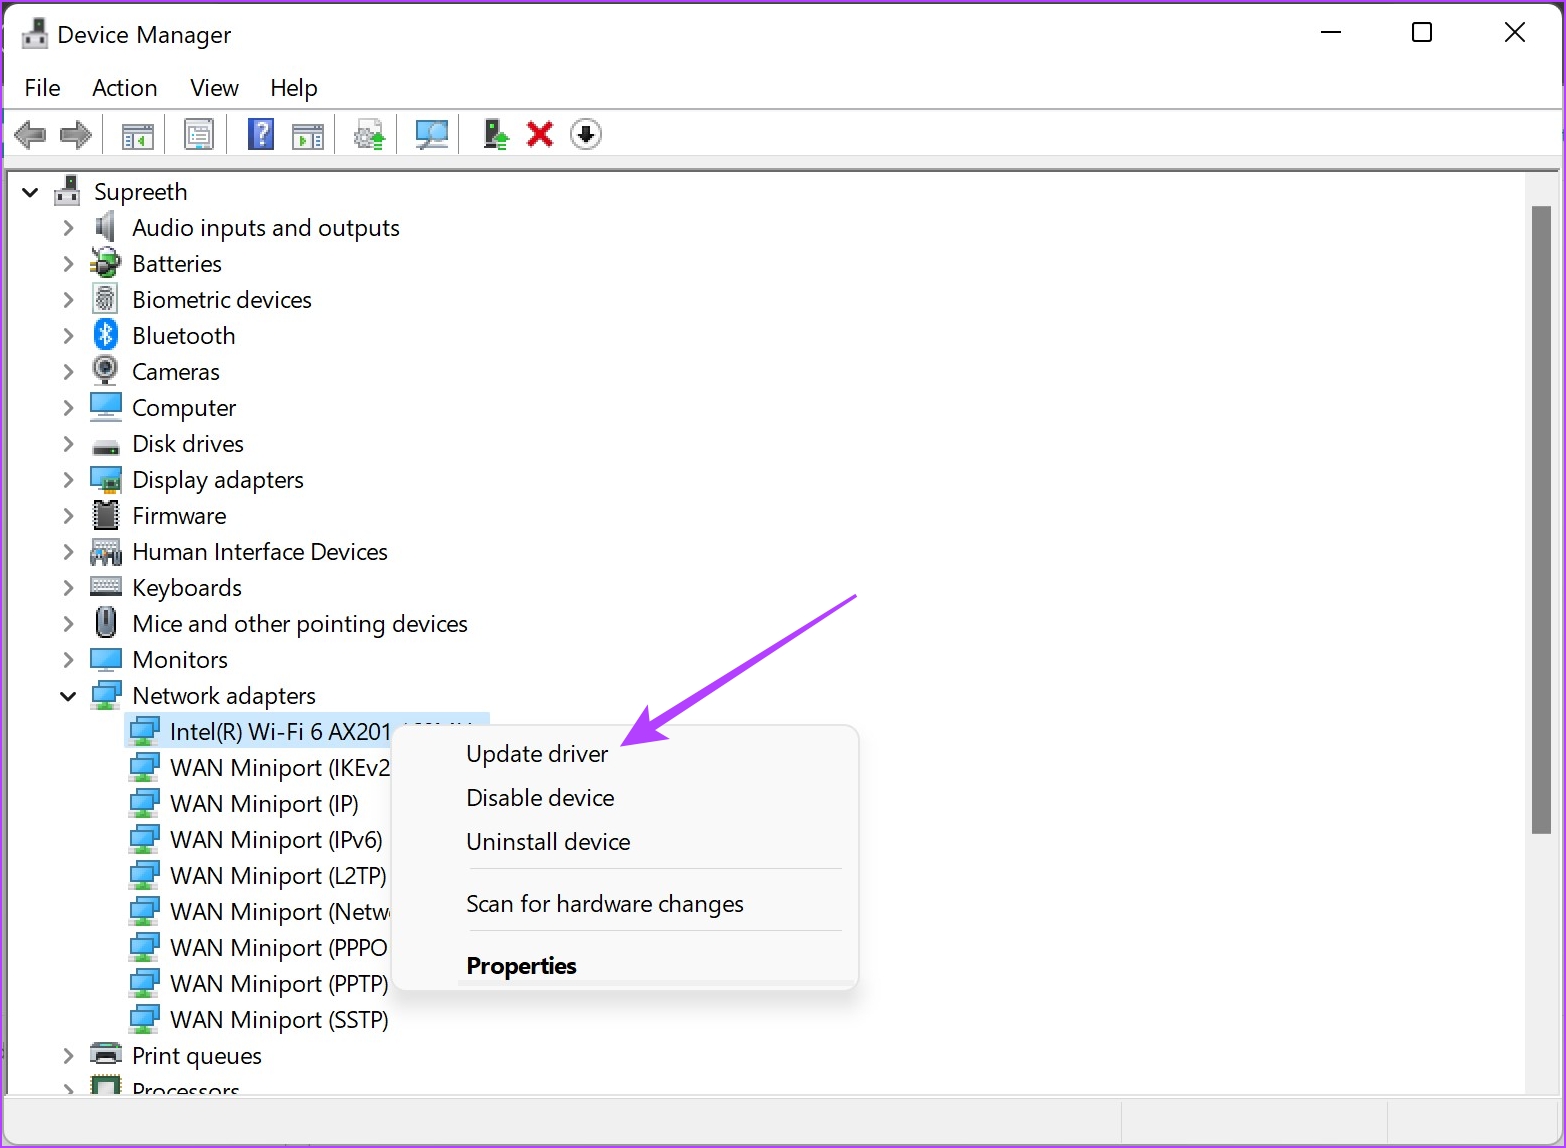Choose Update driver from context menu
The width and height of the screenshot is (1566, 1148).
pos(537,754)
